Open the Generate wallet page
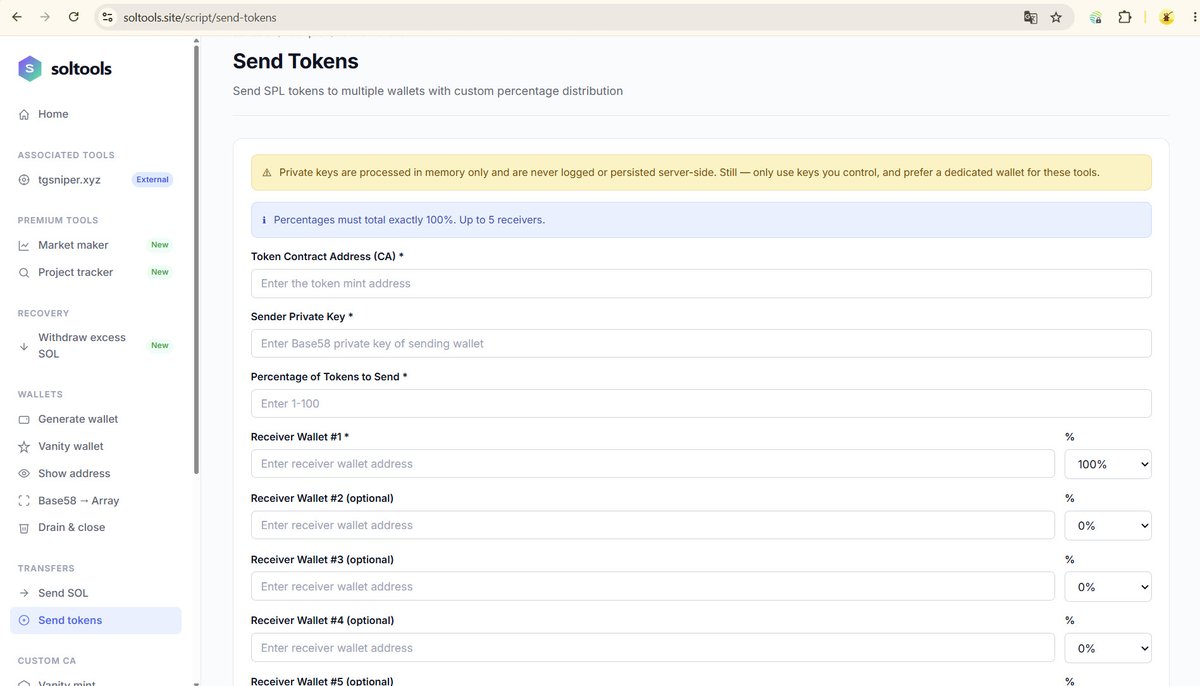1200x686 pixels. pos(96,419)
